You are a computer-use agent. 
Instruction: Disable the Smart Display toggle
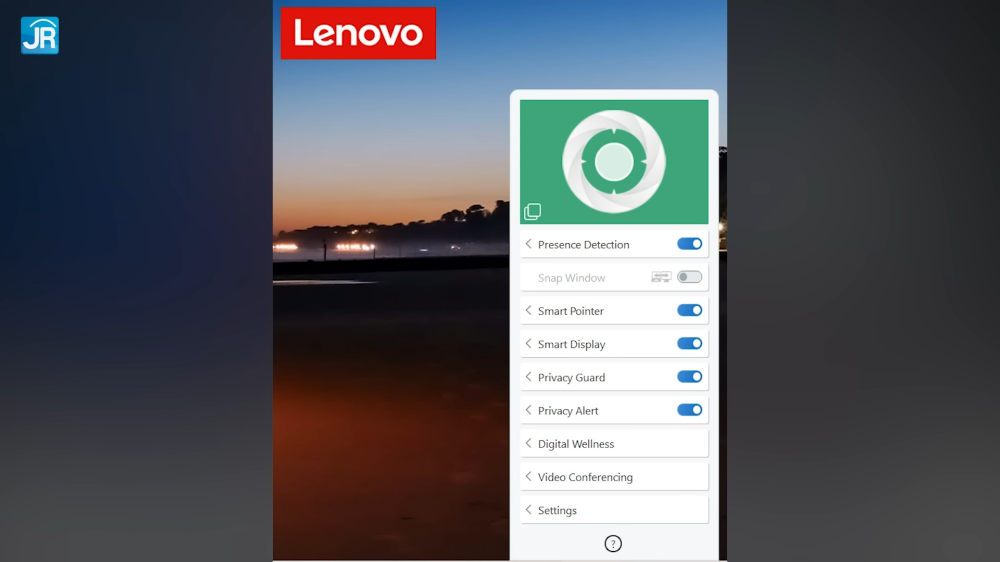(689, 343)
